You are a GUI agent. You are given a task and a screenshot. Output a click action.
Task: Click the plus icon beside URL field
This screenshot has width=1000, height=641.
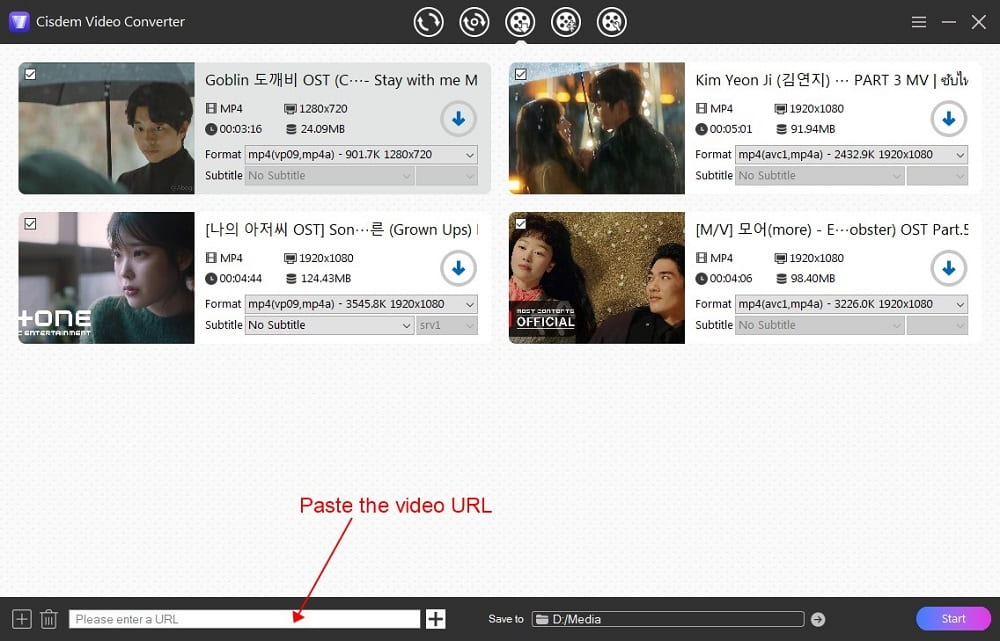(435, 618)
